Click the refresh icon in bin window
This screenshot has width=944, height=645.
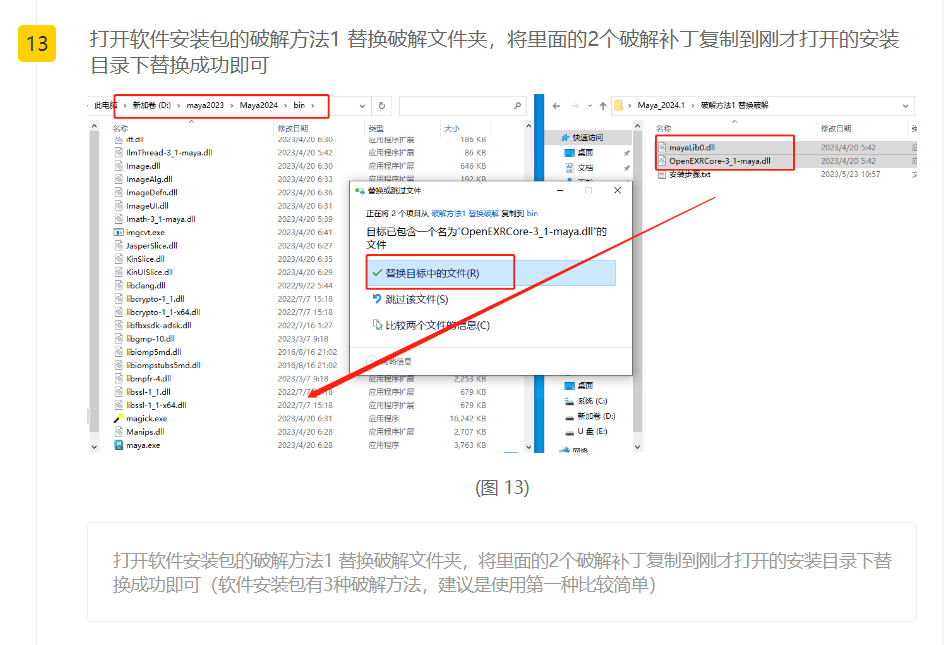(x=382, y=105)
